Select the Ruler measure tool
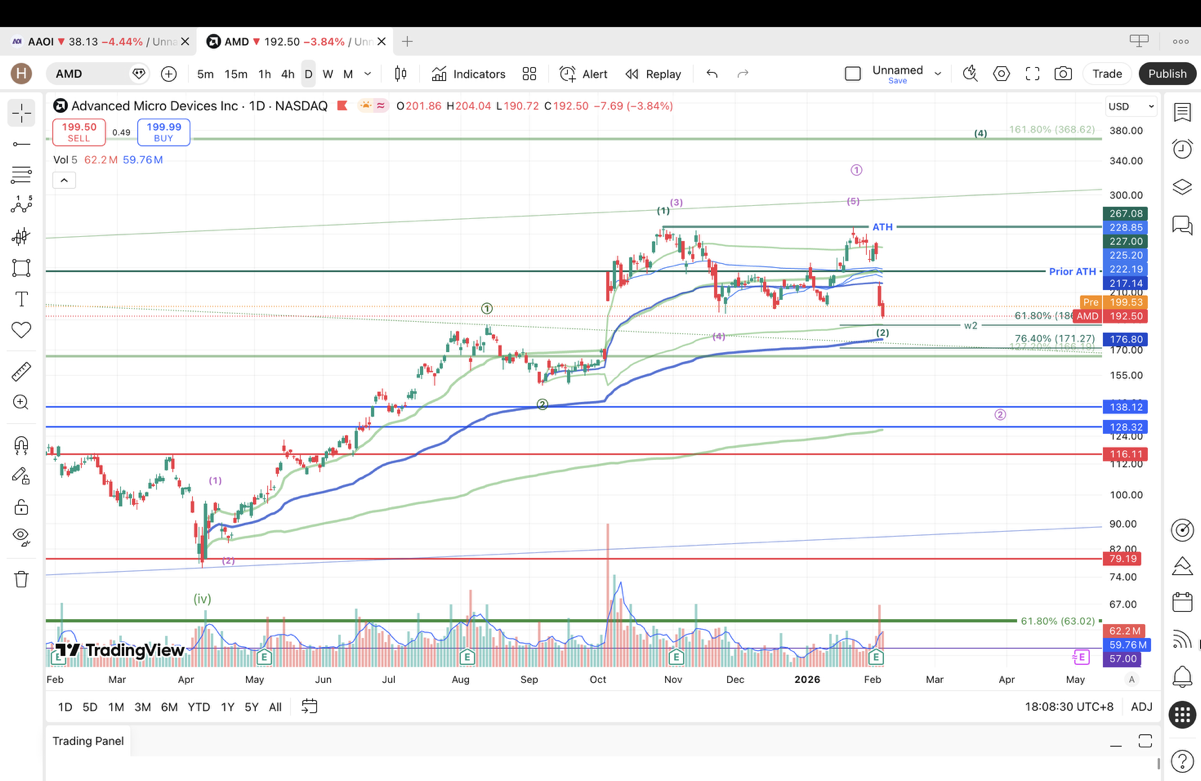This screenshot has height=781, width=1201. pyautogui.click(x=21, y=372)
